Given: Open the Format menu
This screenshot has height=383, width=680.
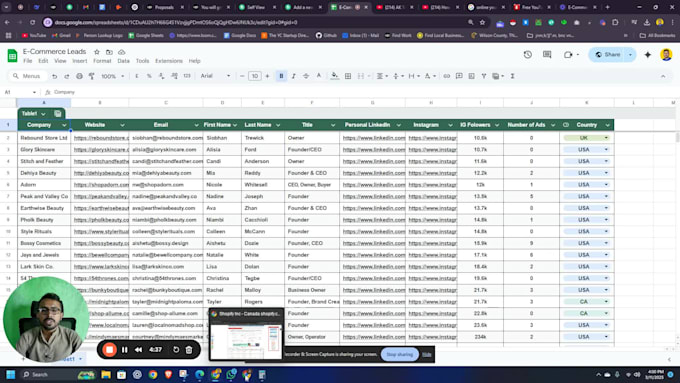Looking at the screenshot, I should 102,61.
